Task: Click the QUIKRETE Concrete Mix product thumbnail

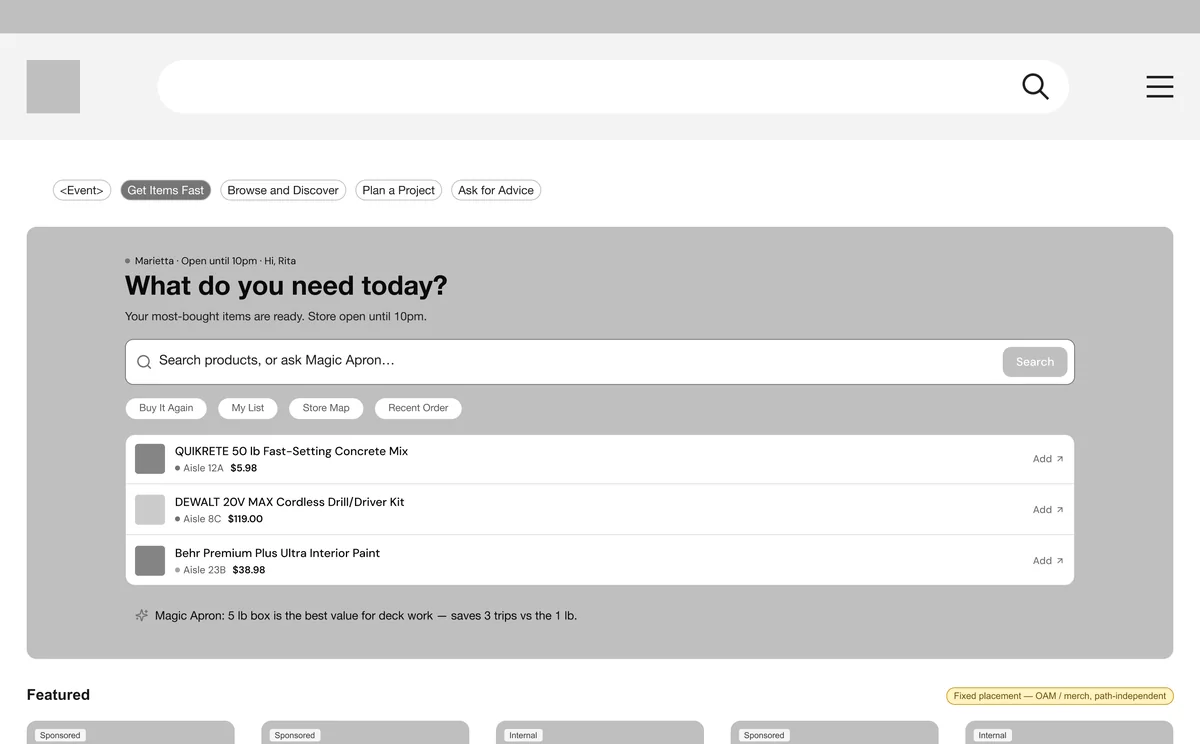Action: tap(150, 459)
